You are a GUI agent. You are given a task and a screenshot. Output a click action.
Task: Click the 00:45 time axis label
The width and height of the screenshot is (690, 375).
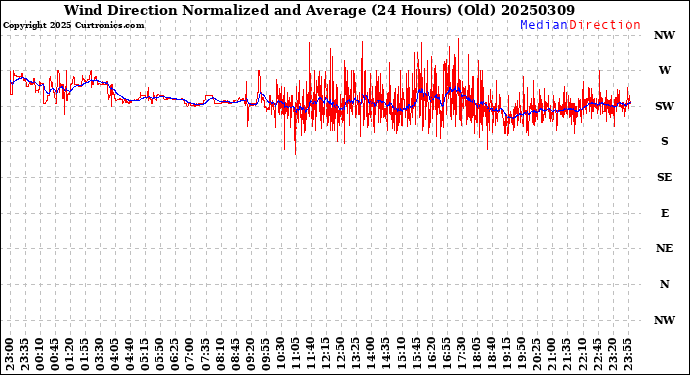tap(54, 355)
